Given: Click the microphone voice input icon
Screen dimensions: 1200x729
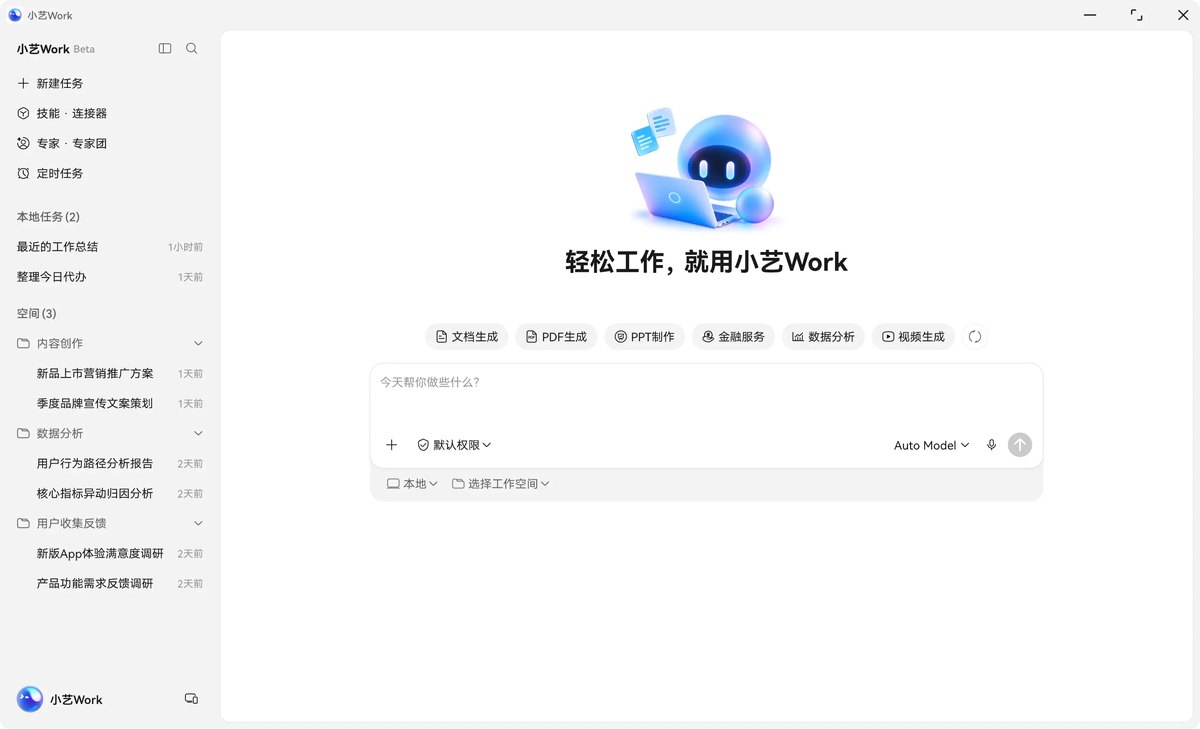Looking at the screenshot, I should 991,445.
